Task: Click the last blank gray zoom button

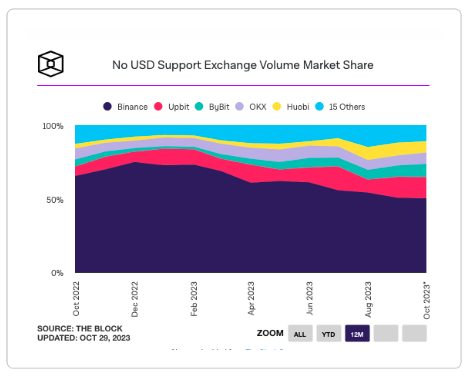Action: pos(414,334)
